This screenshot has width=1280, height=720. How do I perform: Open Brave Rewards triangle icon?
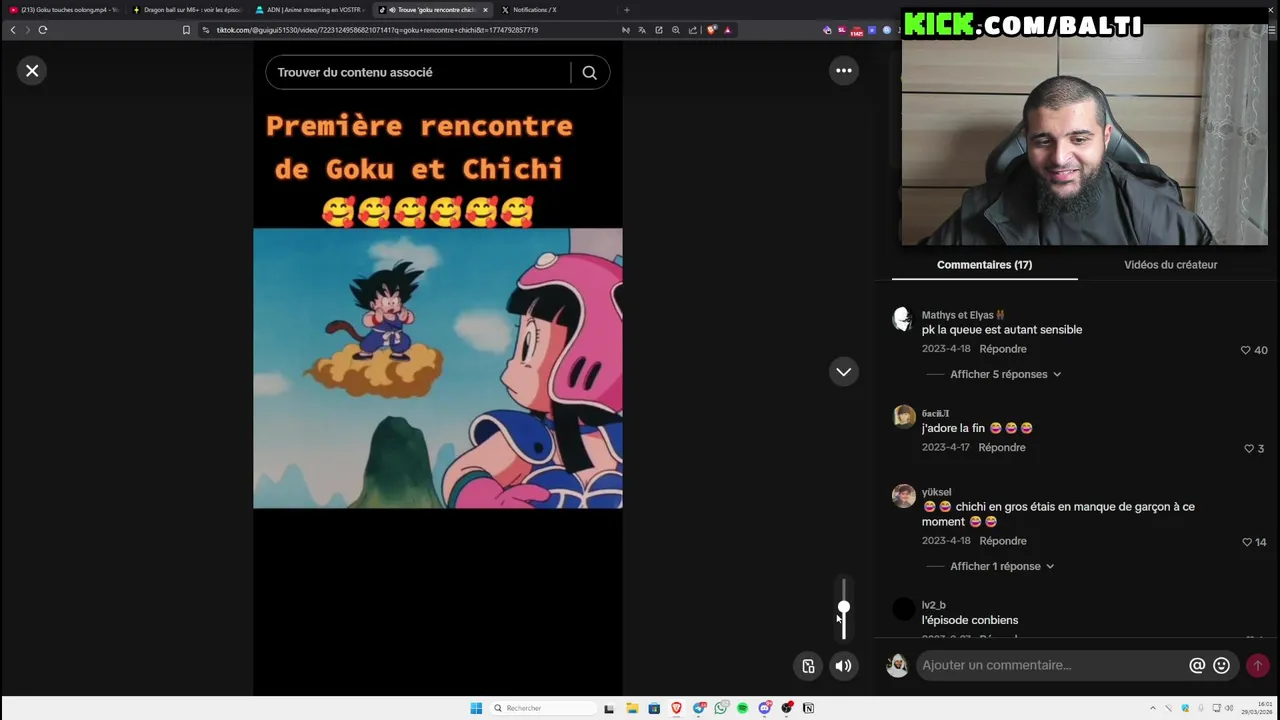[727, 30]
